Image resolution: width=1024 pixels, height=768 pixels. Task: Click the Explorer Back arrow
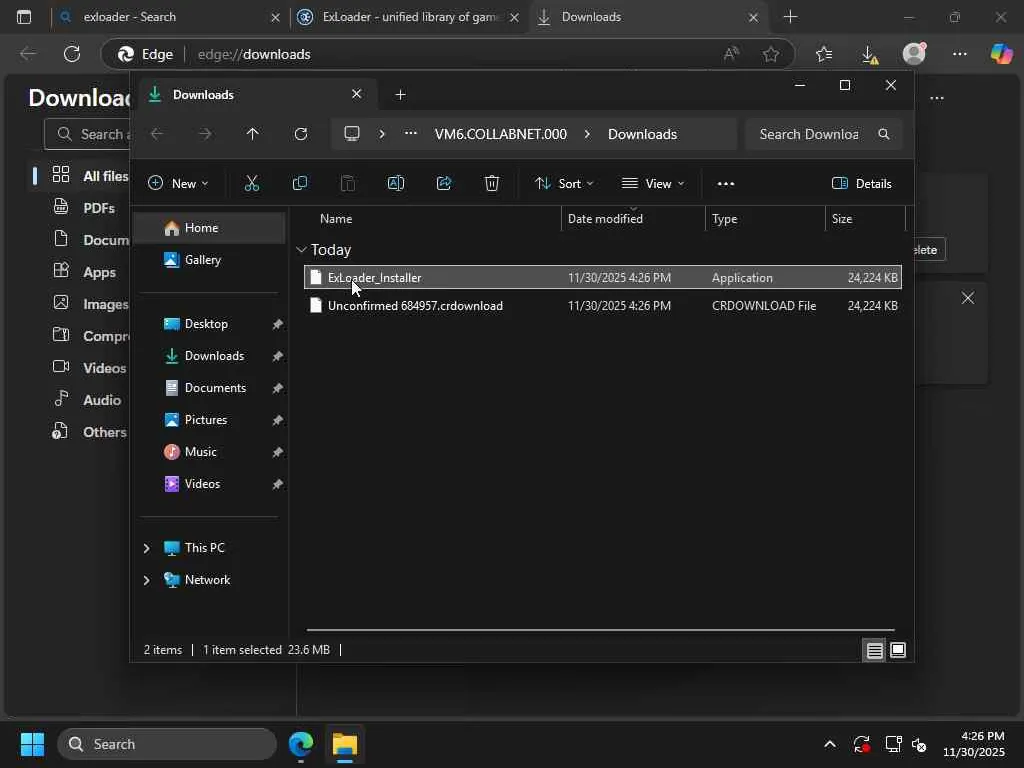pyautogui.click(x=157, y=134)
